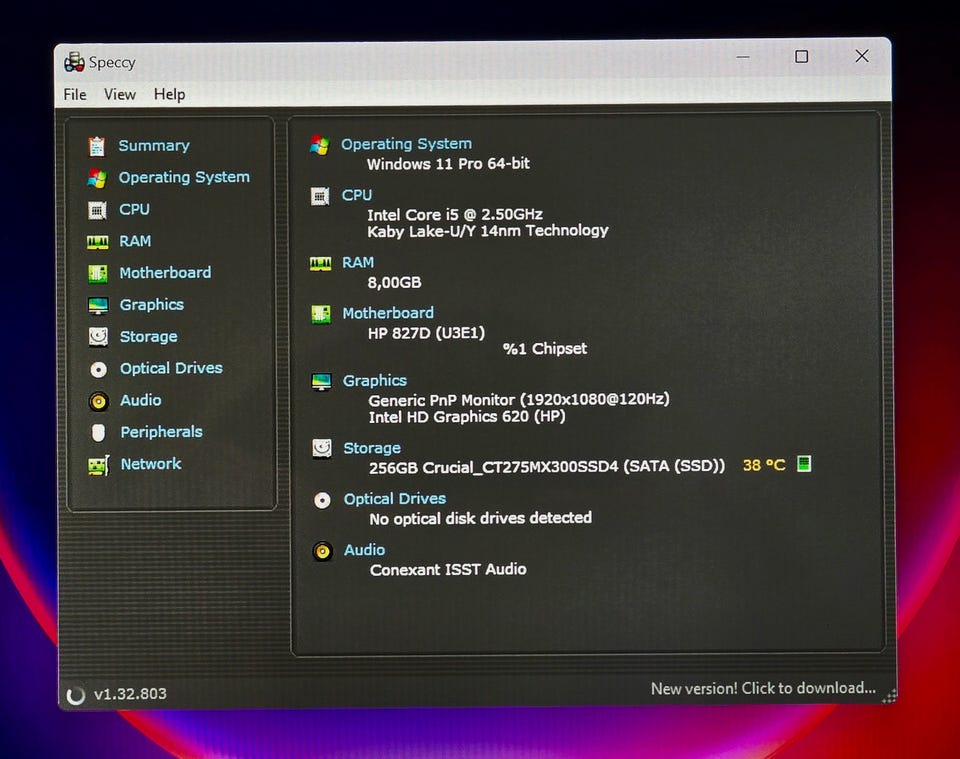The height and width of the screenshot is (759, 960).
Task: Select Summary in the sidebar
Action: pyautogui.click(x=154, y=146)
